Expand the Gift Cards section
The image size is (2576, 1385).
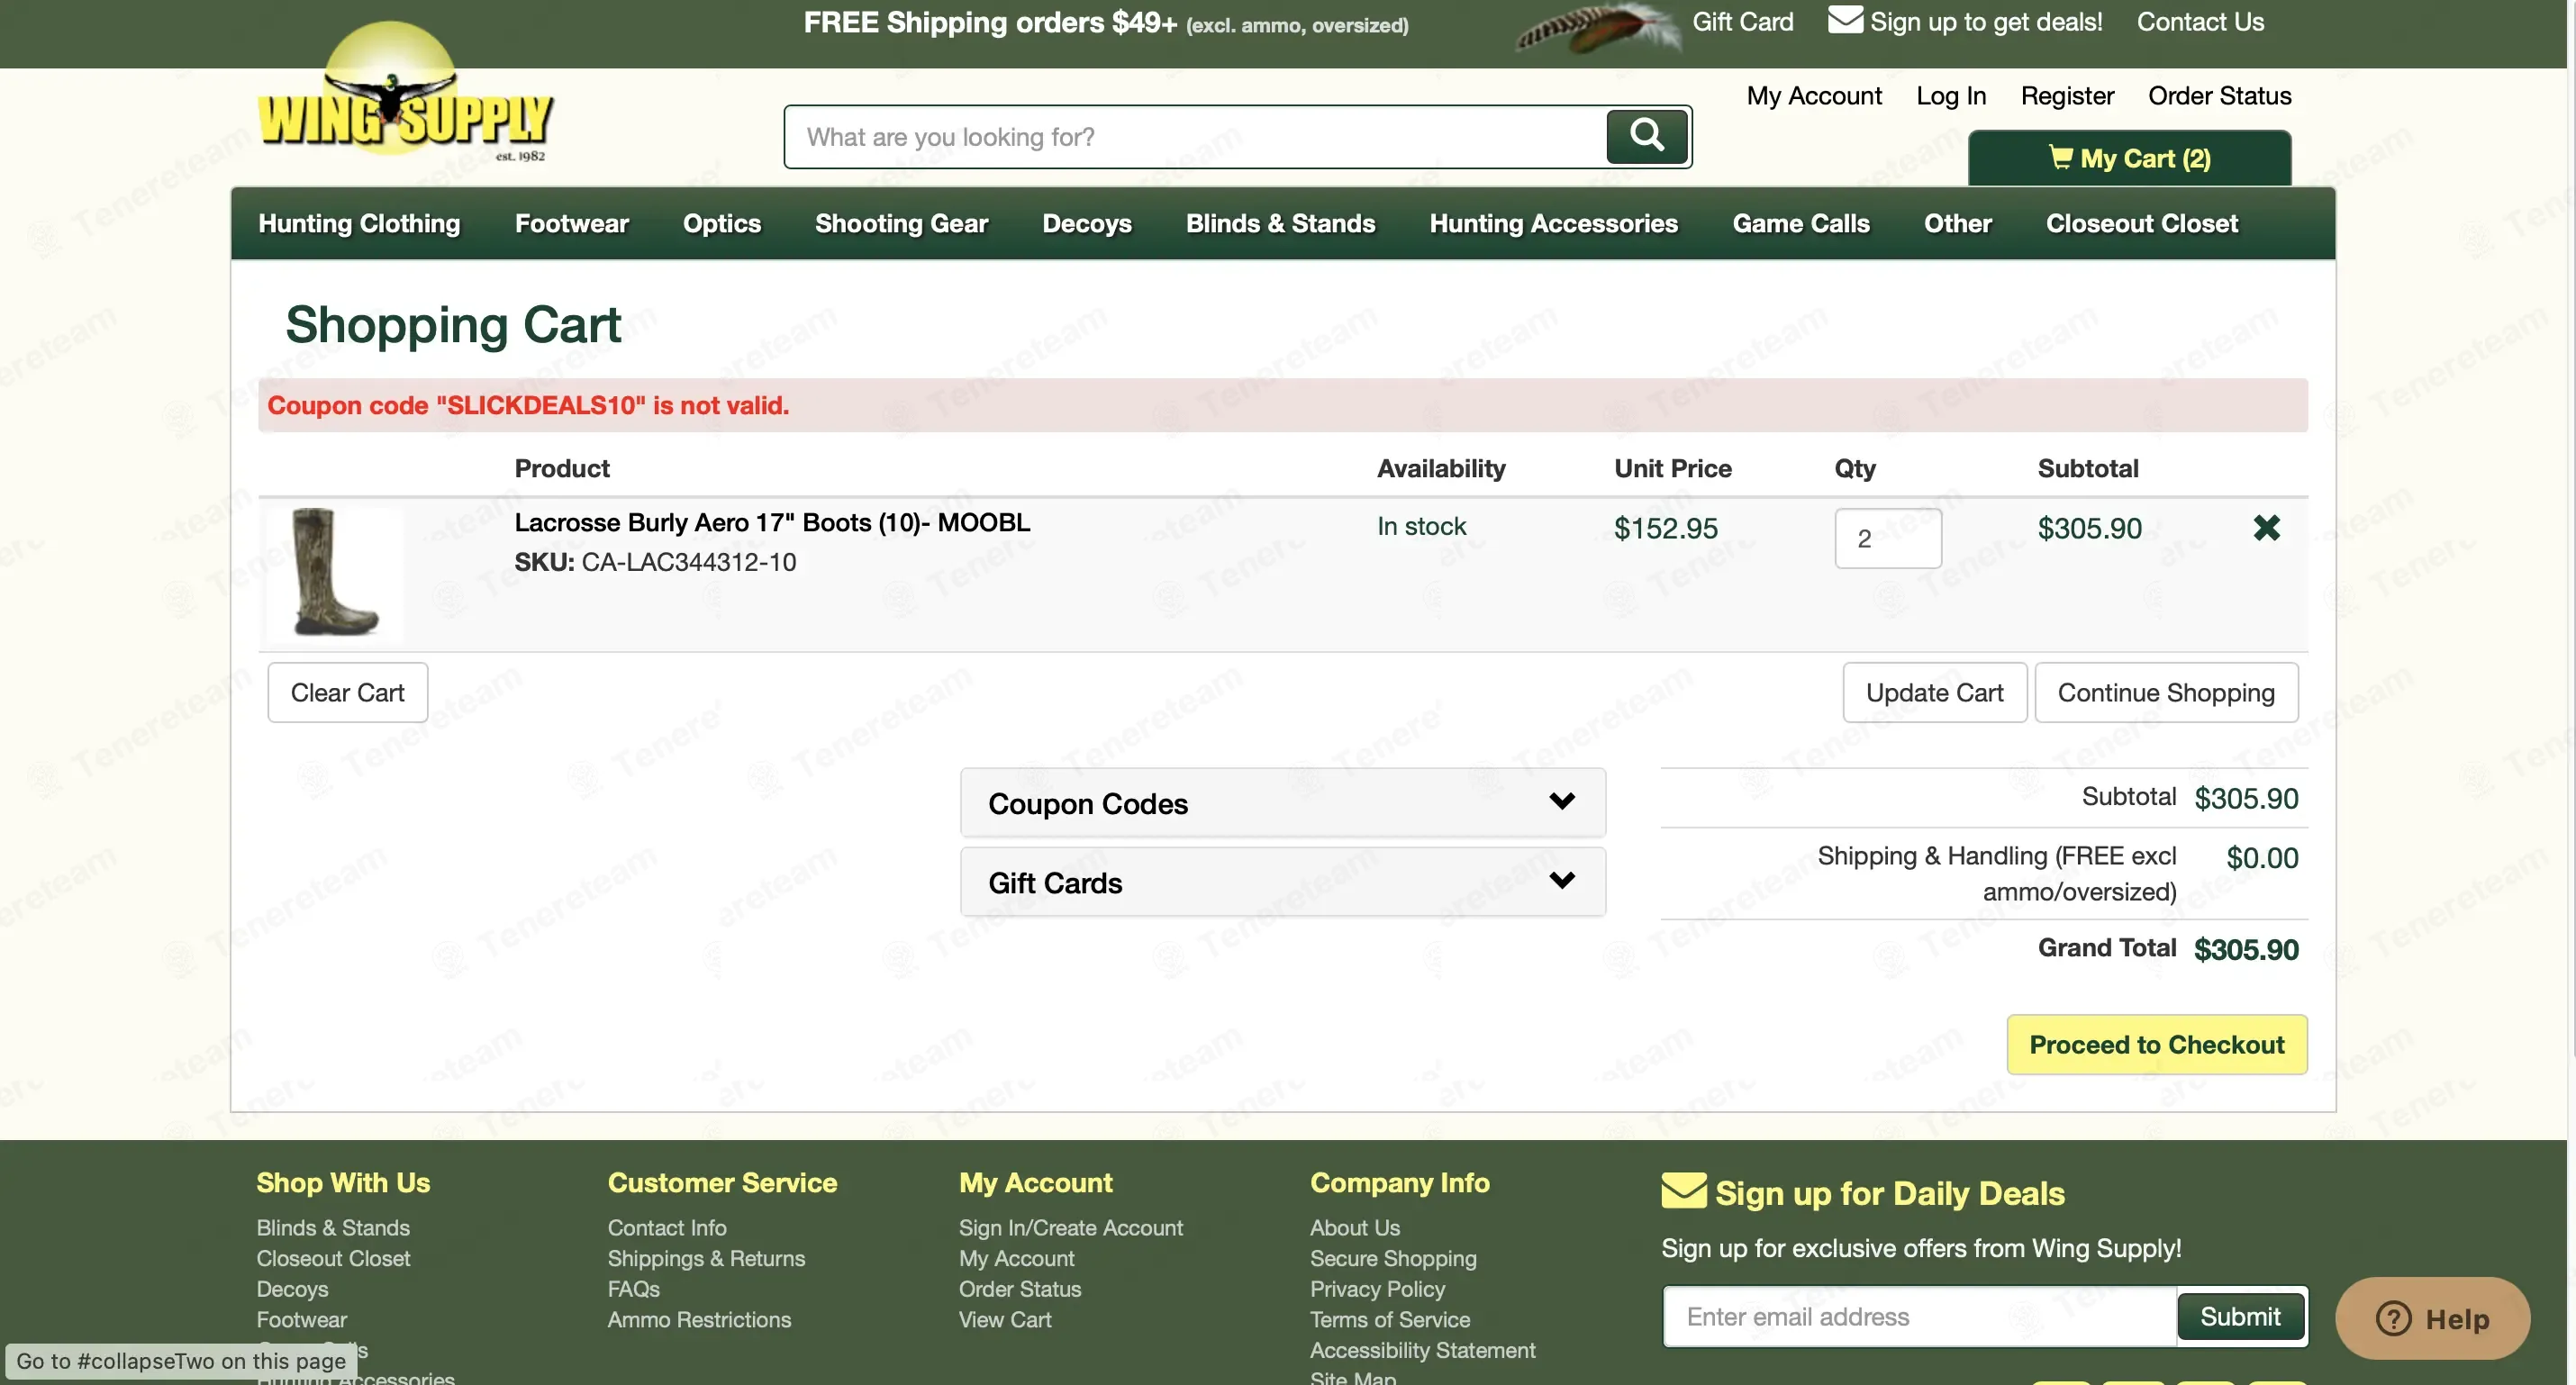pos(1283,882)
